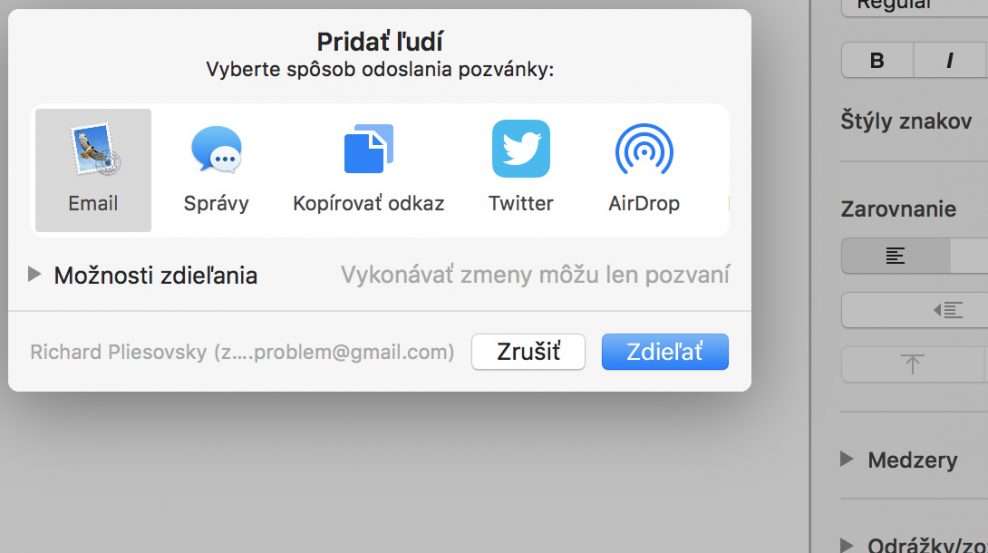Expand the Medzery section
This screenshot has width=988, height=553.
click(846, 459)
